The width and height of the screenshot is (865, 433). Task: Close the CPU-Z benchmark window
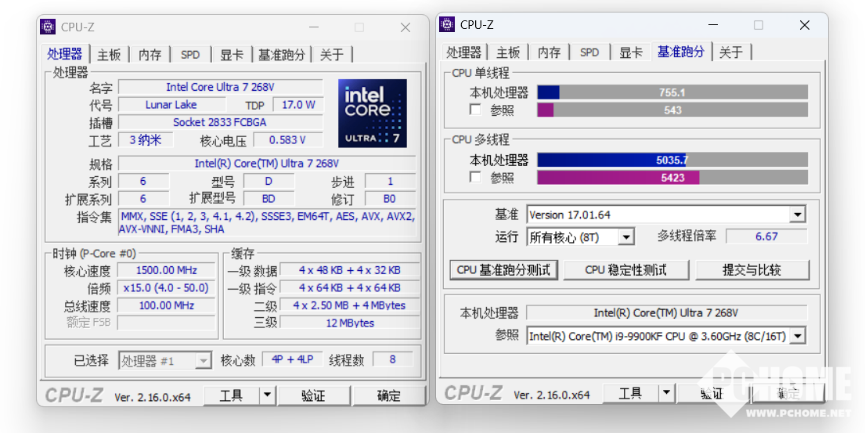click(804, 25)
